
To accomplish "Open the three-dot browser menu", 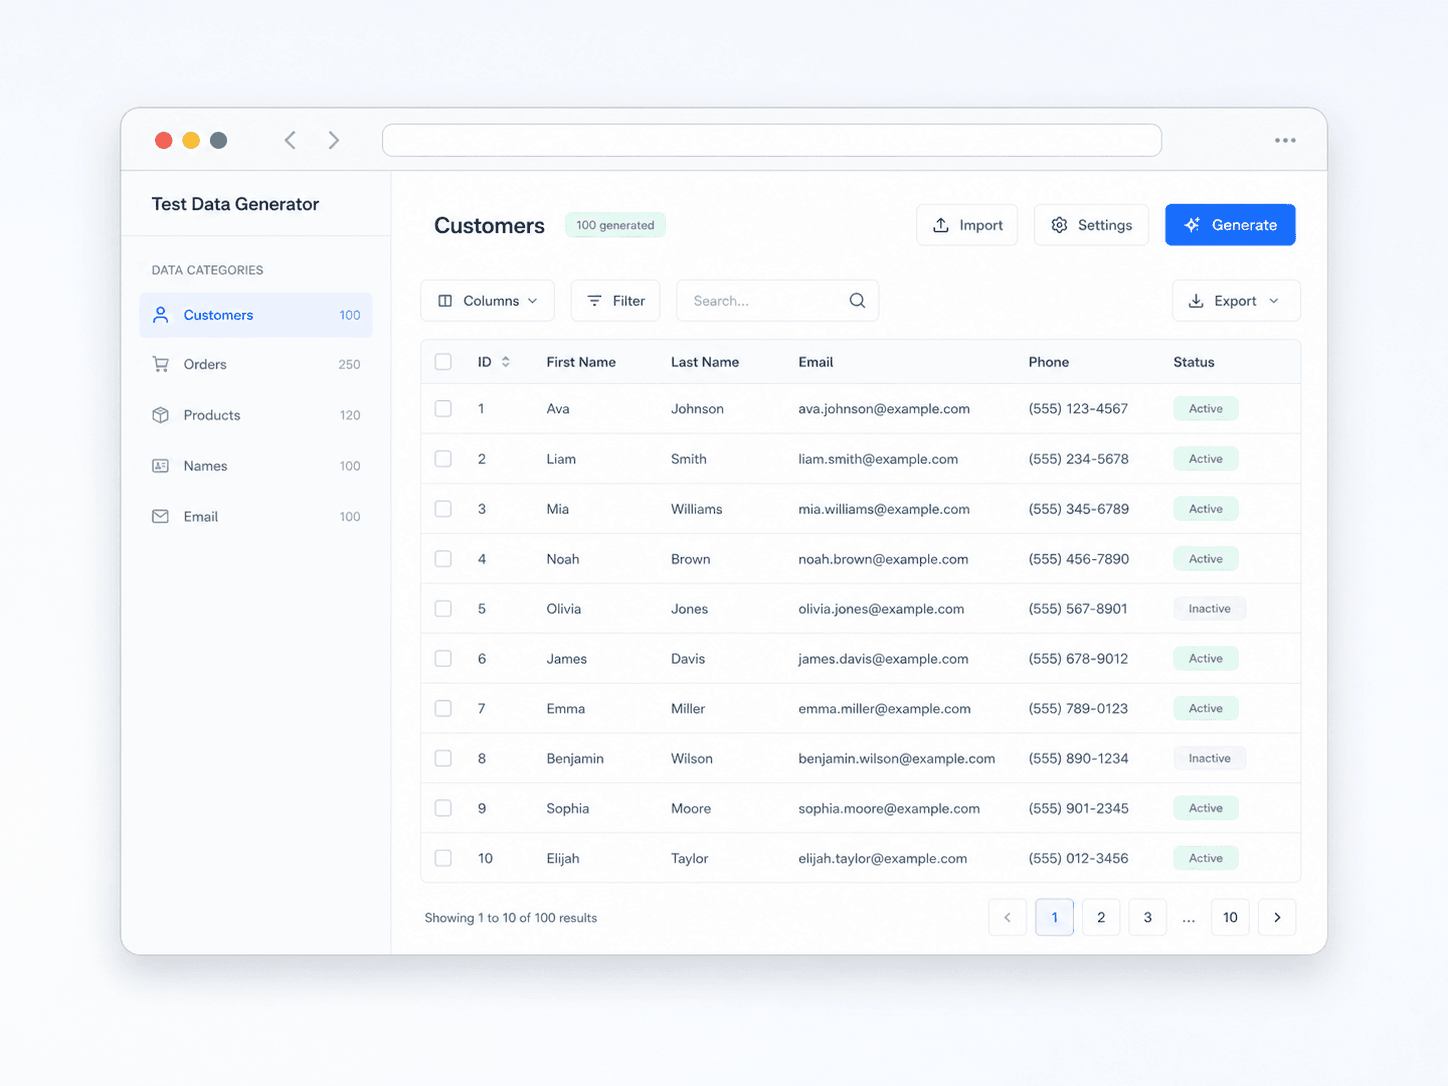I will tap(1285, 140).
